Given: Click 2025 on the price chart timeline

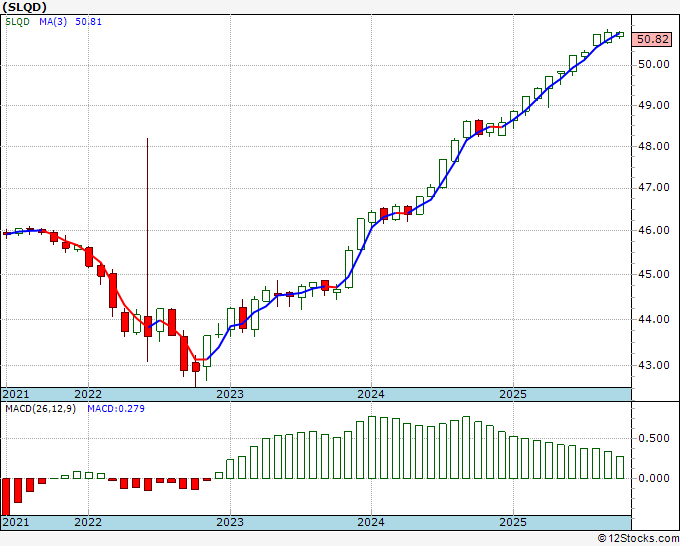Looking at the screenshot, I should coord(513,394).
